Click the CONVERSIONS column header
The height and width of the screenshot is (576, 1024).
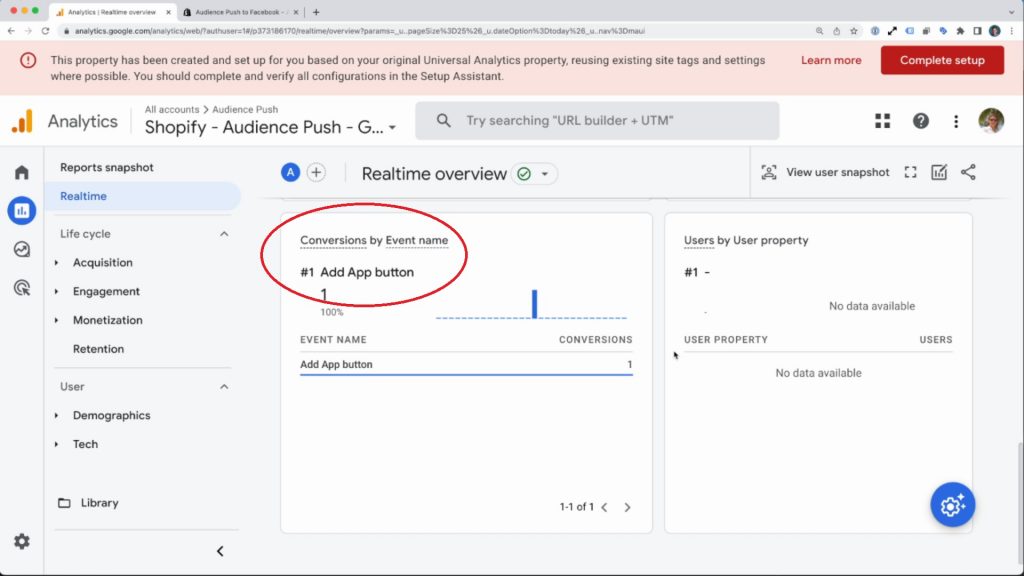[596, 340]
